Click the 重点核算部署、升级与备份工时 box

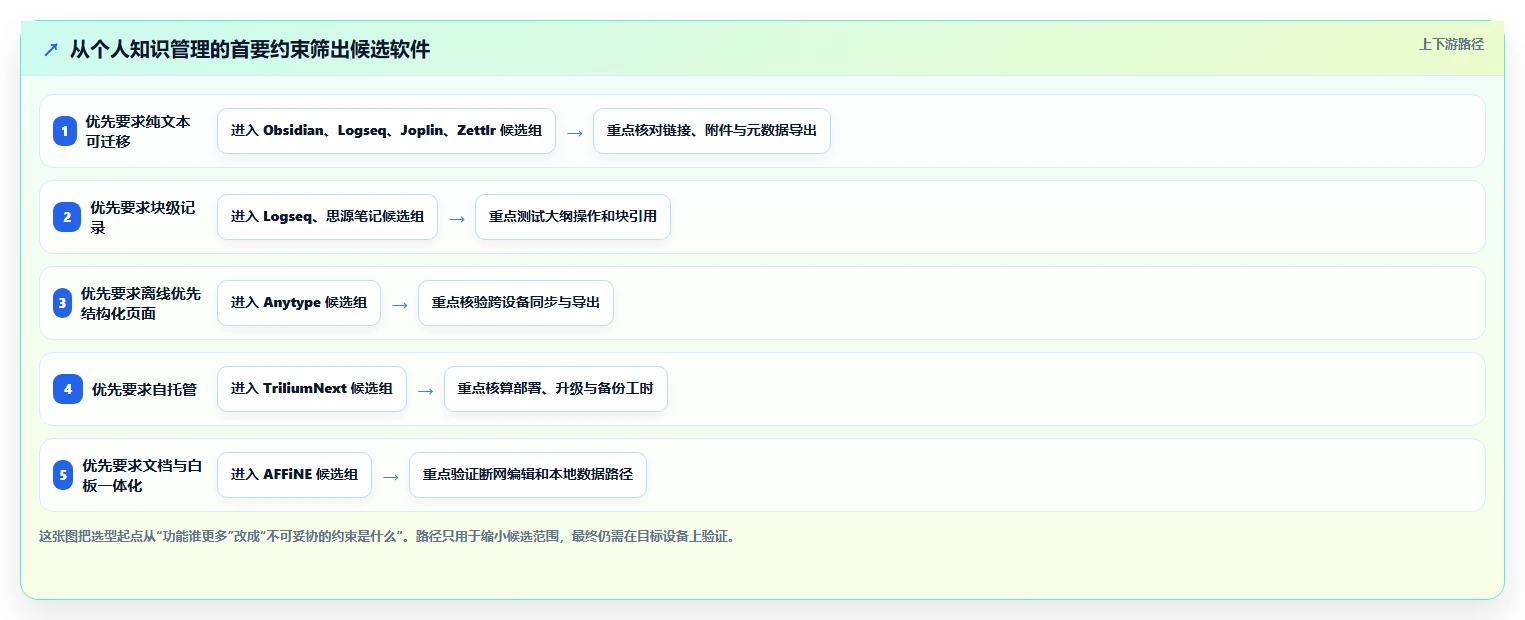[x=555, y=389]
